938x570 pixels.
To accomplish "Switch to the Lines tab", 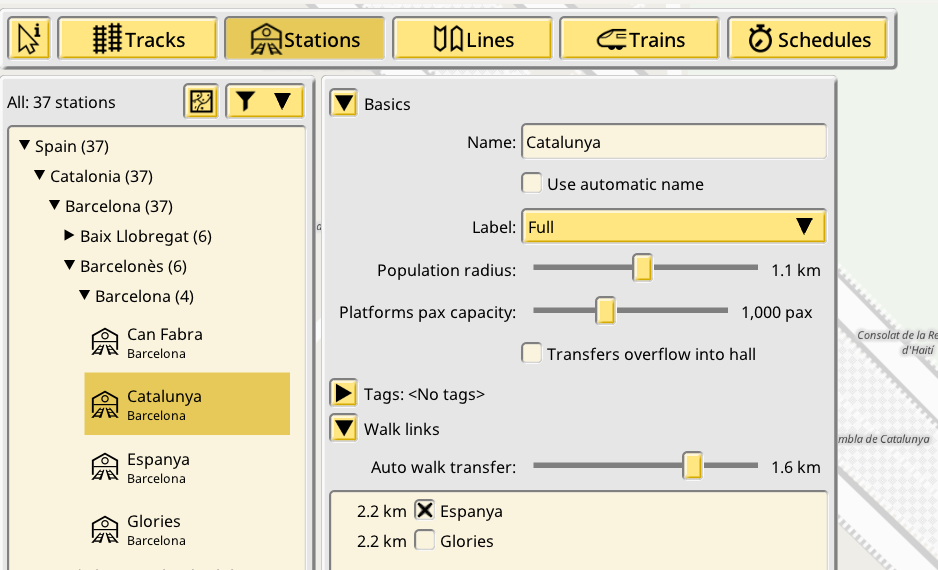I will coord(473,39).
